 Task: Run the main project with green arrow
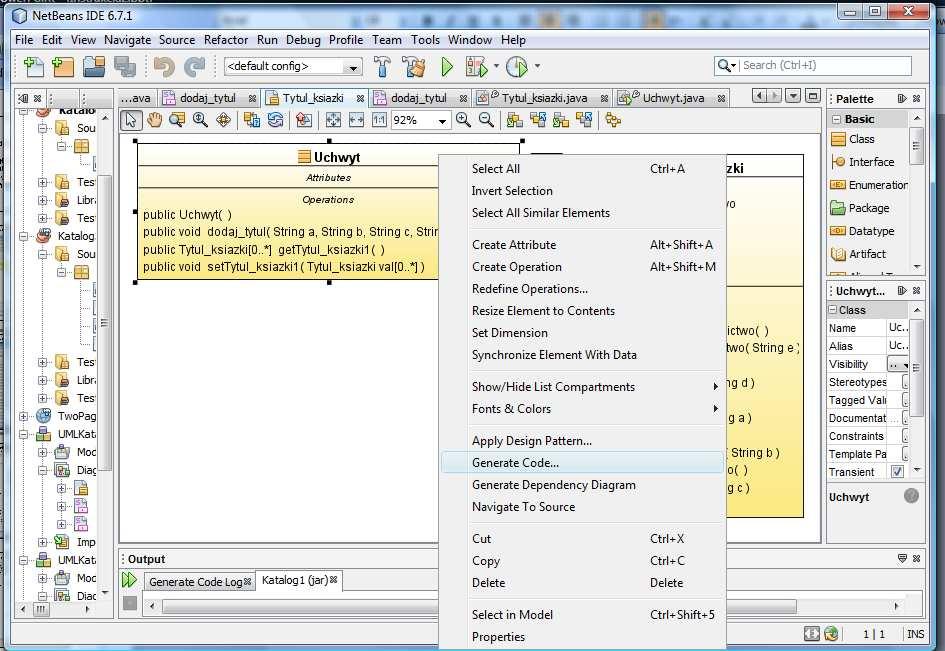click(x=447, y=66)
